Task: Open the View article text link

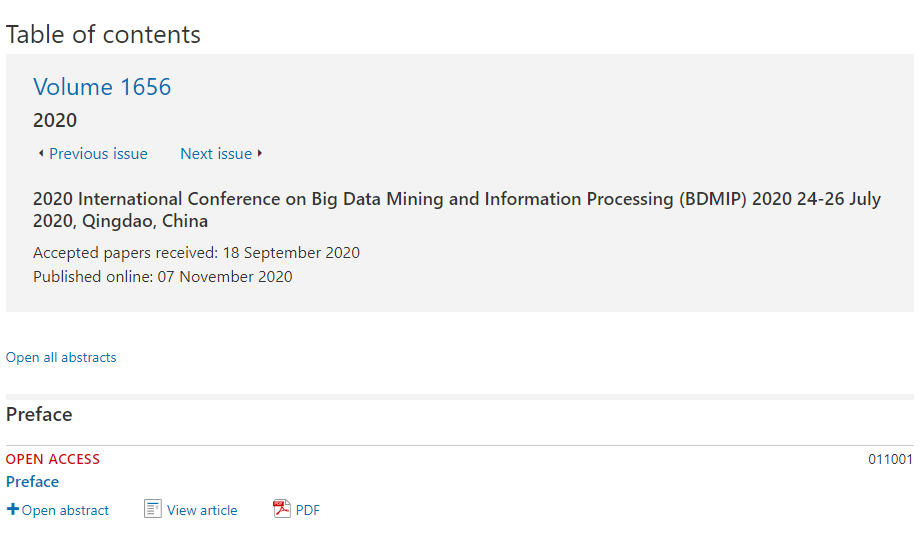Action: (x=202, y=510)
